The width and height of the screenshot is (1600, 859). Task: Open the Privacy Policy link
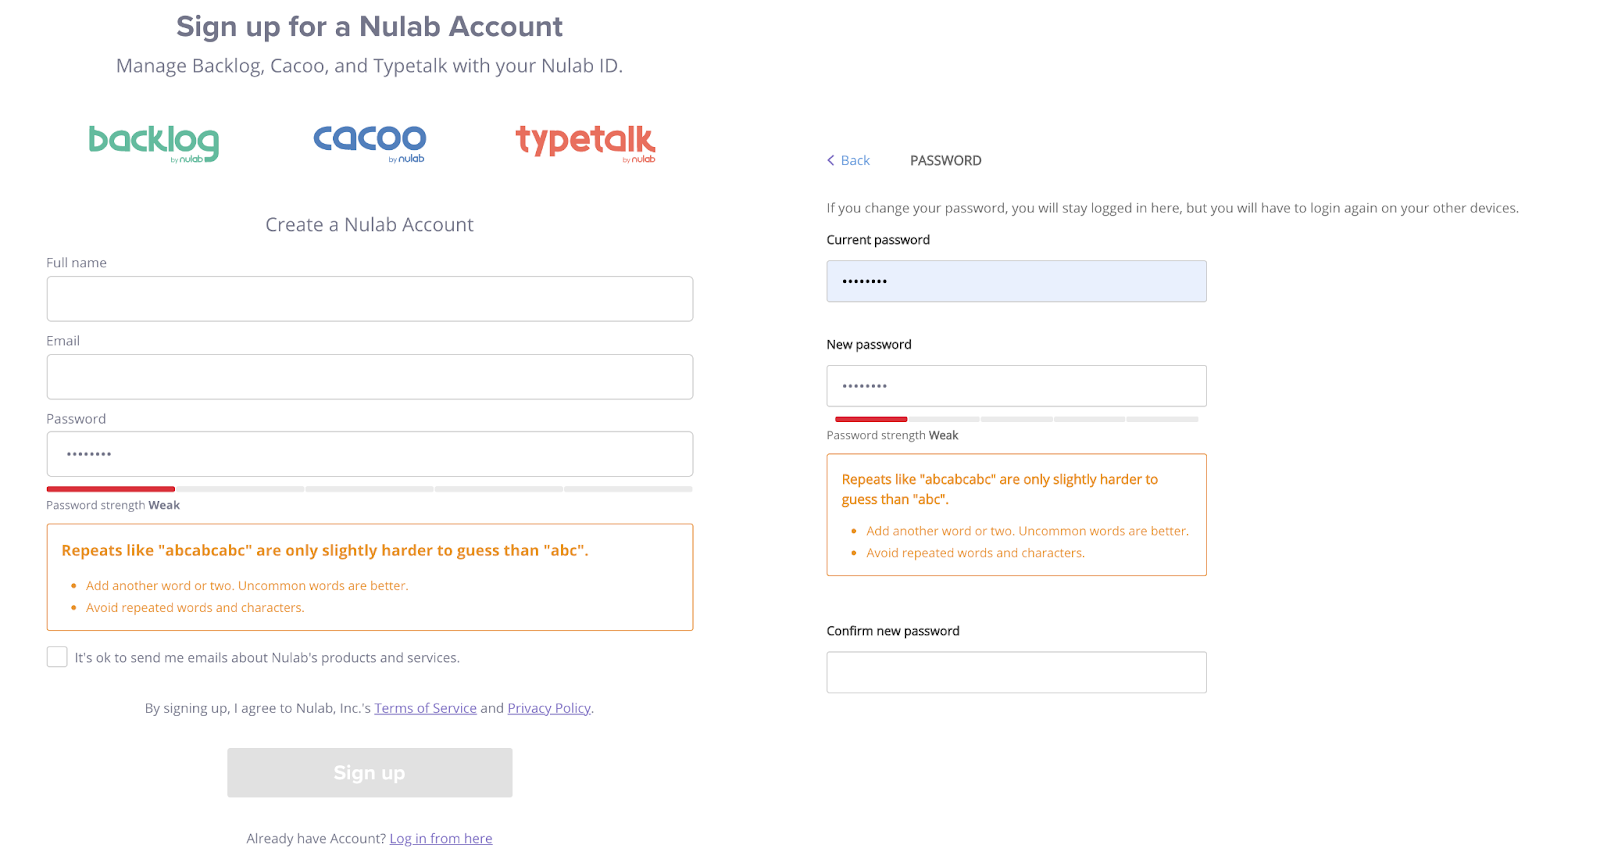pyautogui.click(x=549, y=708)
